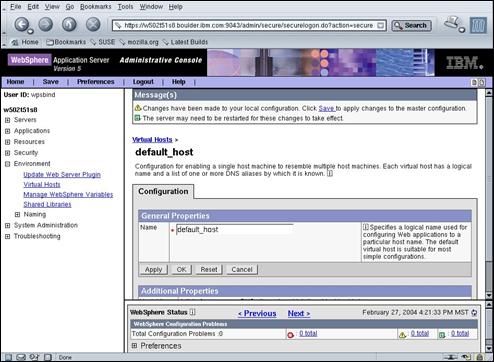Click the browser Search button
494x362 pixels.
tap(411, 25)
